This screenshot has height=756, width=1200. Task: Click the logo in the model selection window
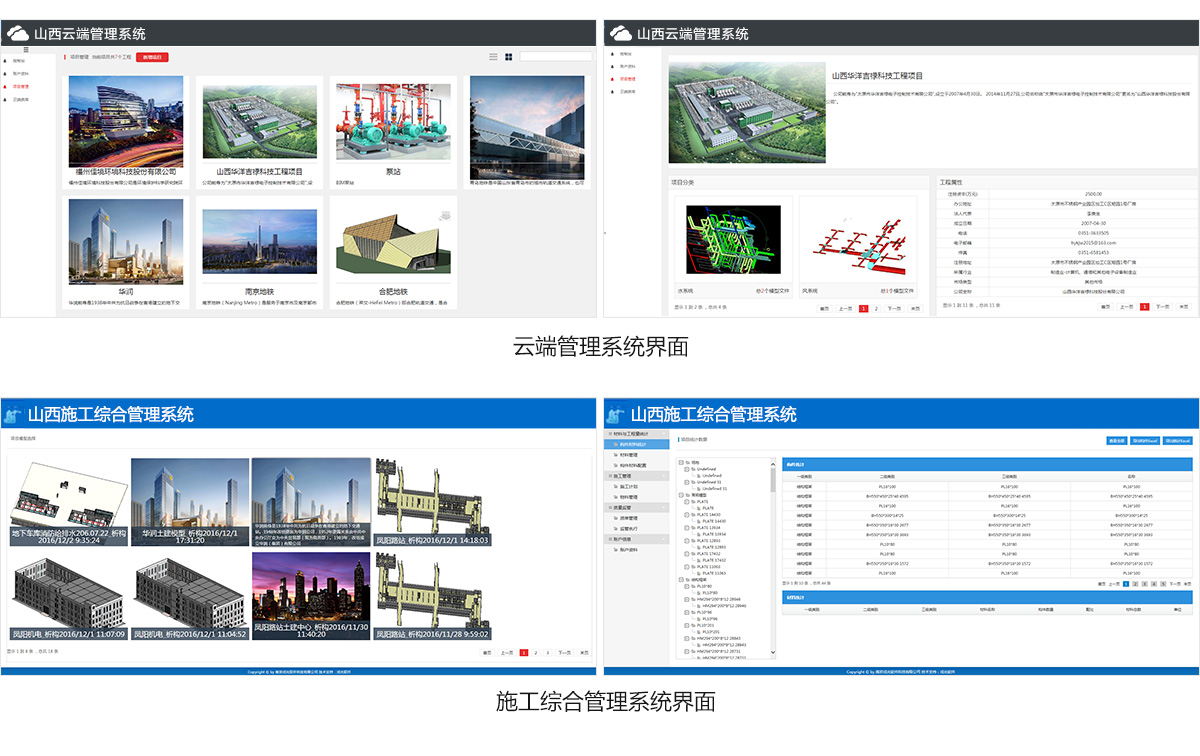point(14,414)
